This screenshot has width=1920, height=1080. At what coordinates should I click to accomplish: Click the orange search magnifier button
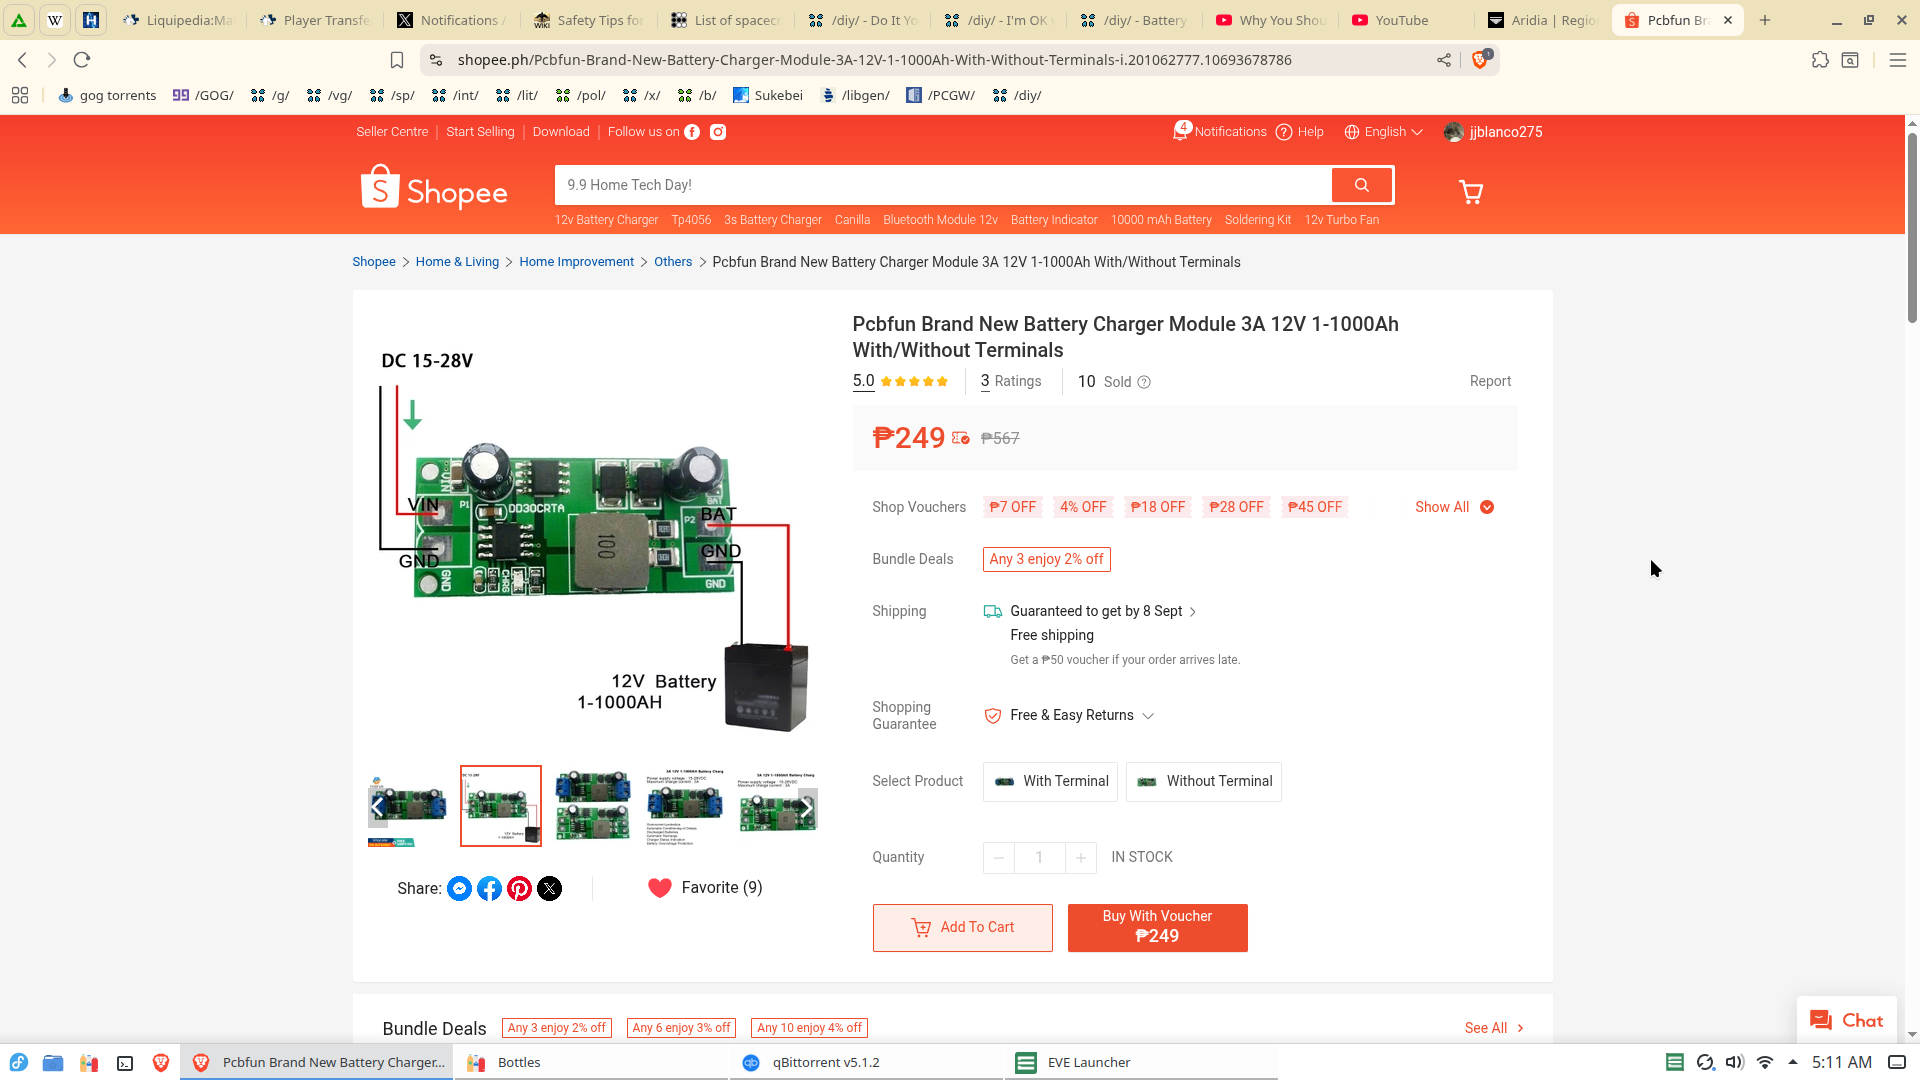pyautogui.click(x=1361, y=185)
